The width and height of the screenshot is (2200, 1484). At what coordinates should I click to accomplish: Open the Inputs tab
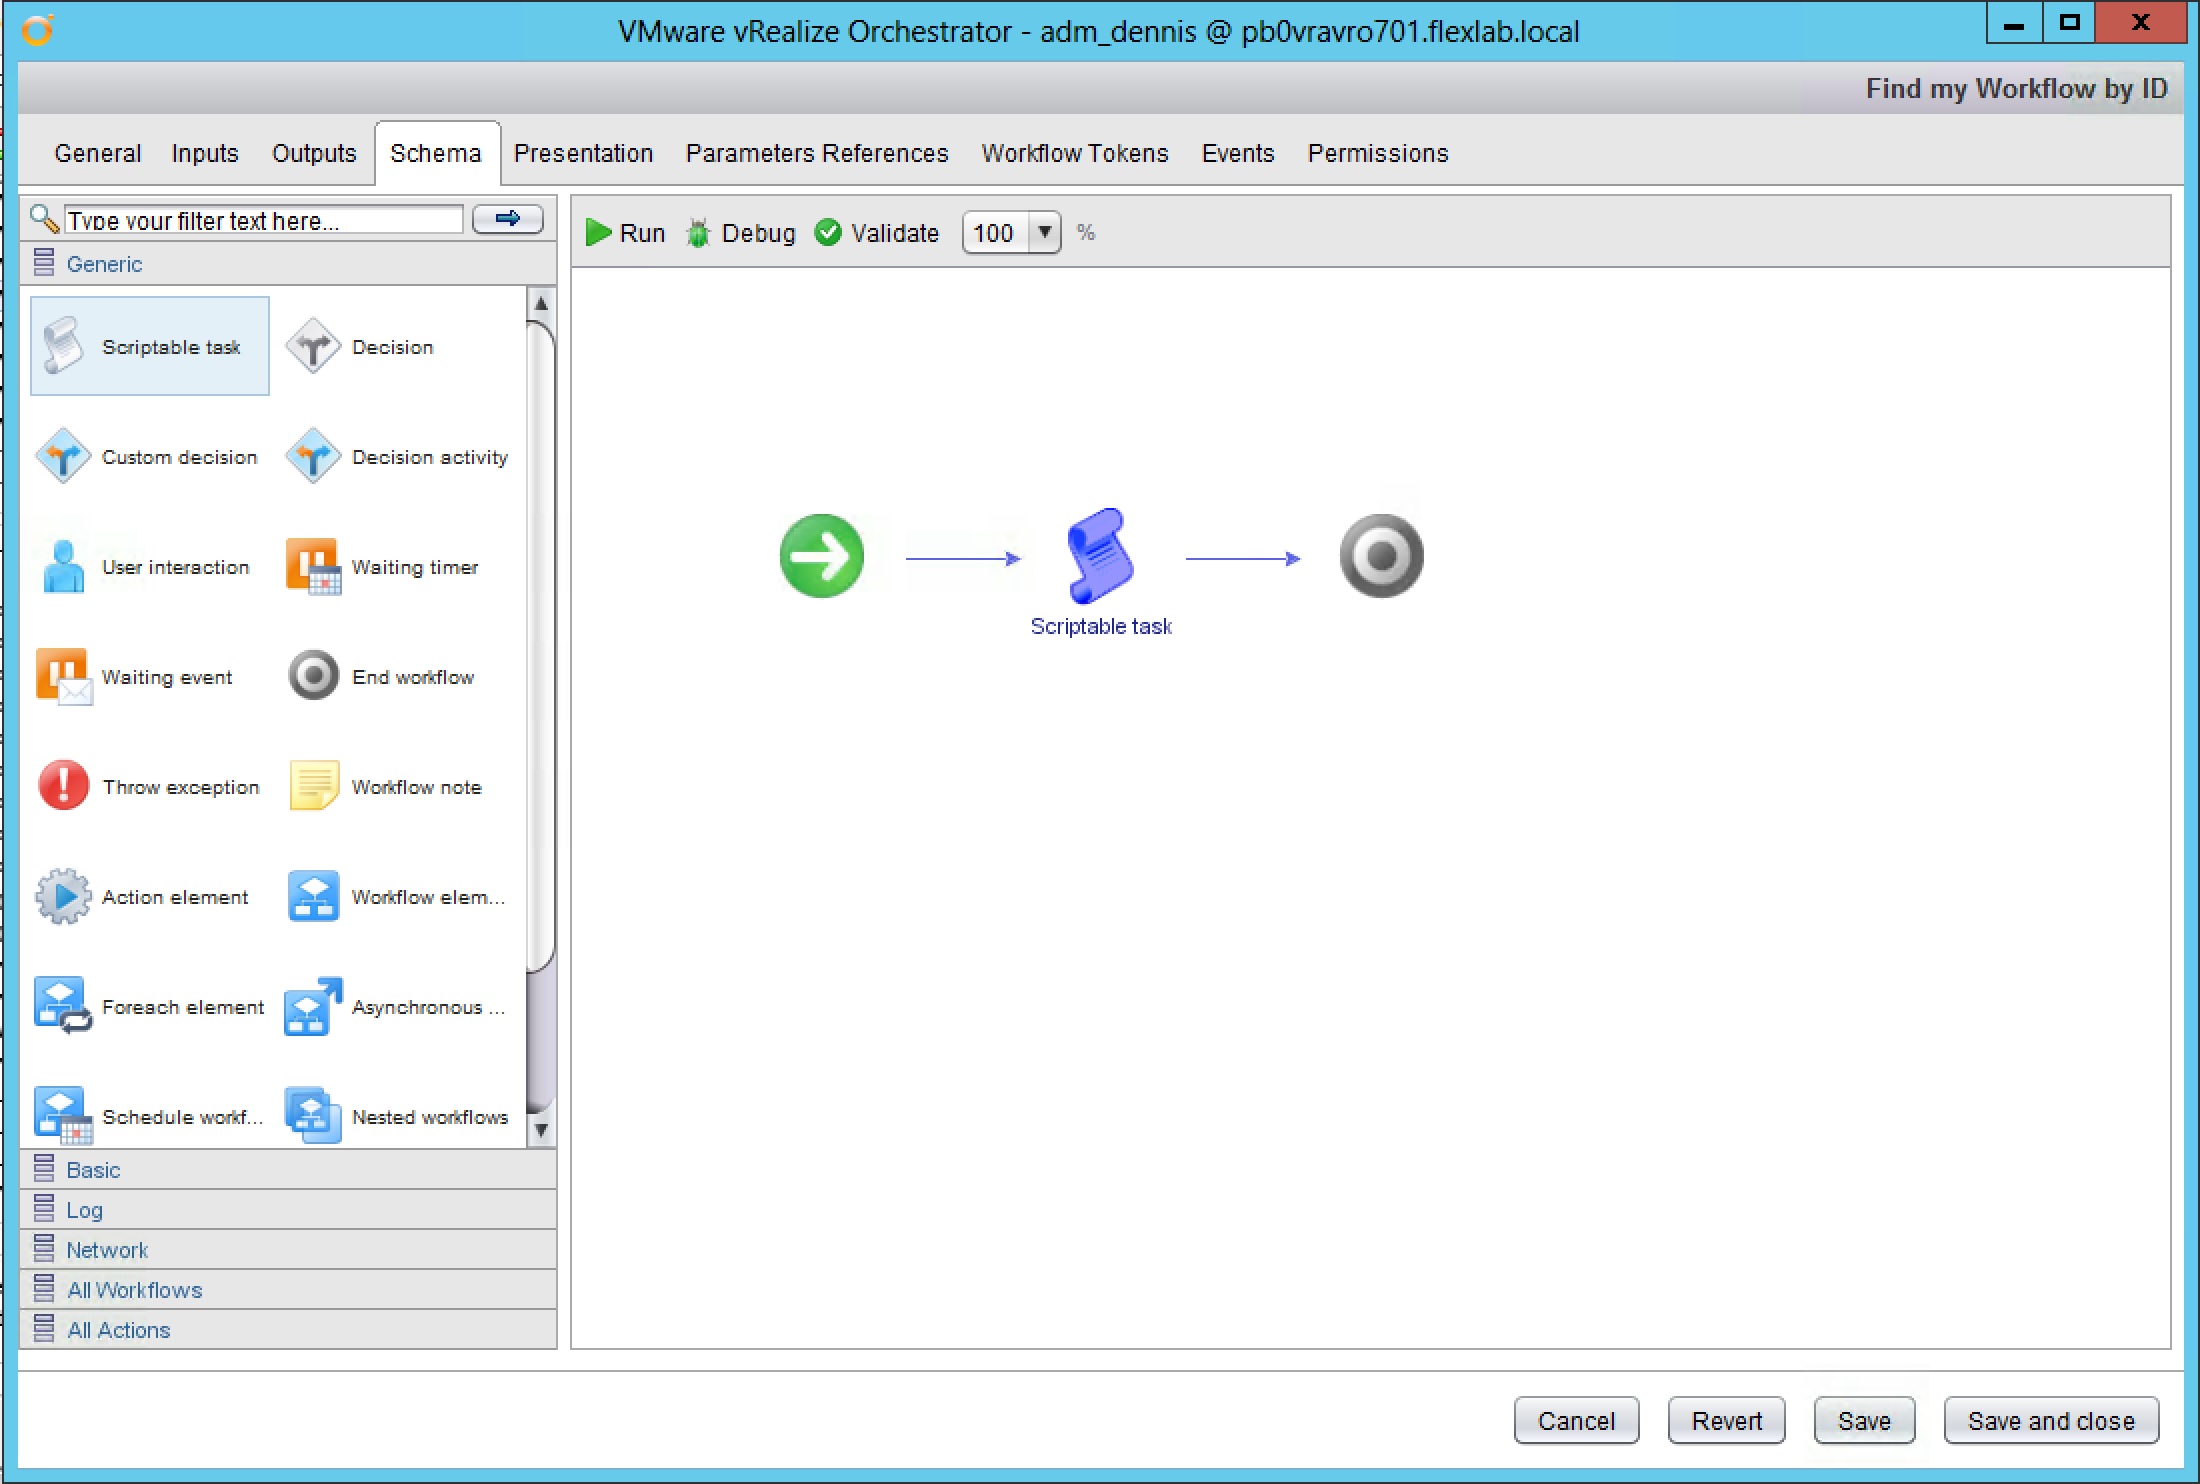205,153
